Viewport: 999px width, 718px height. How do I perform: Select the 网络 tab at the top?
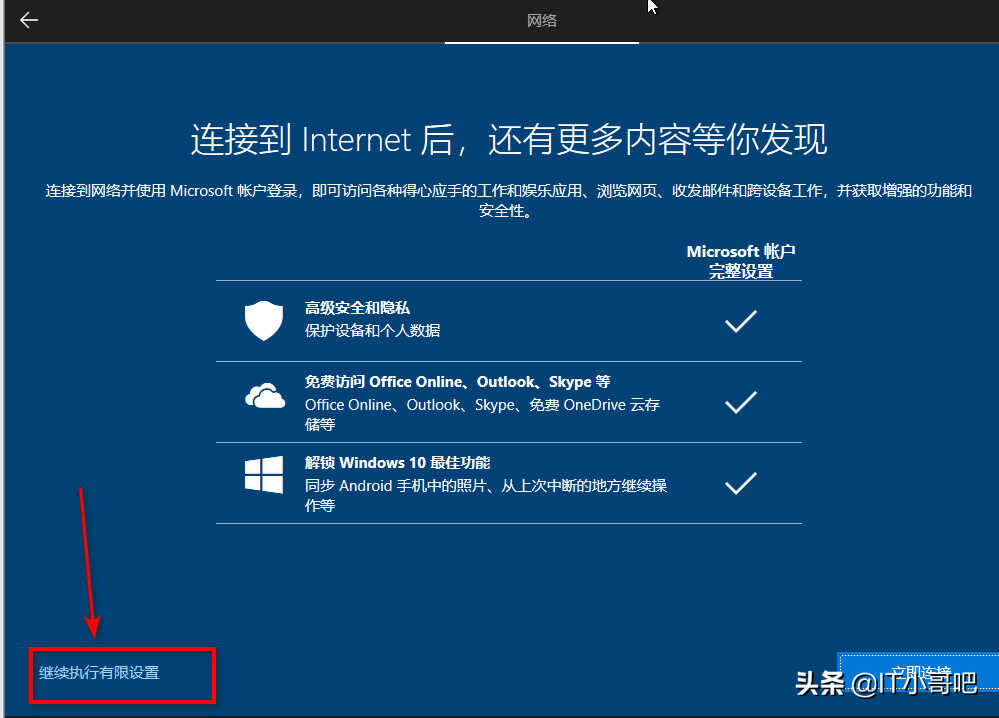(541, 20)
